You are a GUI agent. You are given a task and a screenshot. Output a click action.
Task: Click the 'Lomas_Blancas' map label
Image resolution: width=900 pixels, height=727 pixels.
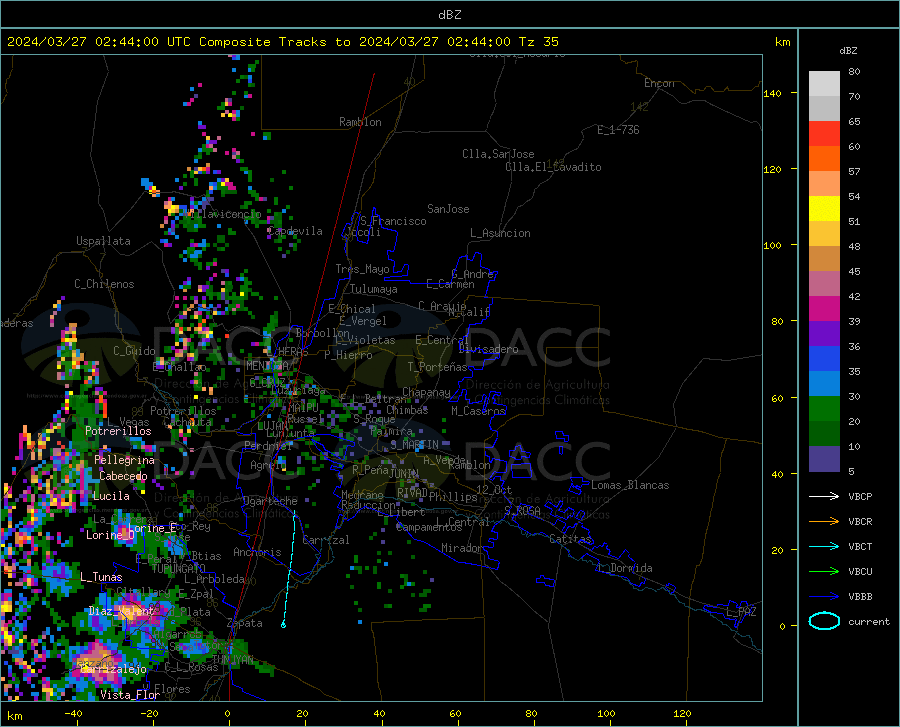coord(630,485)
